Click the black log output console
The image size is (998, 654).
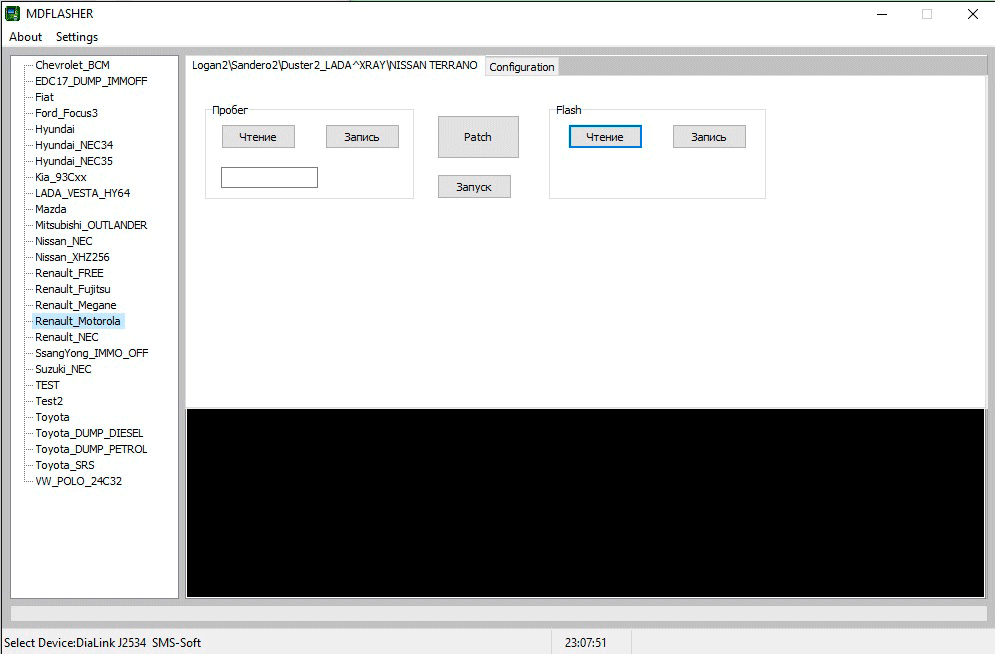point(585,503)
